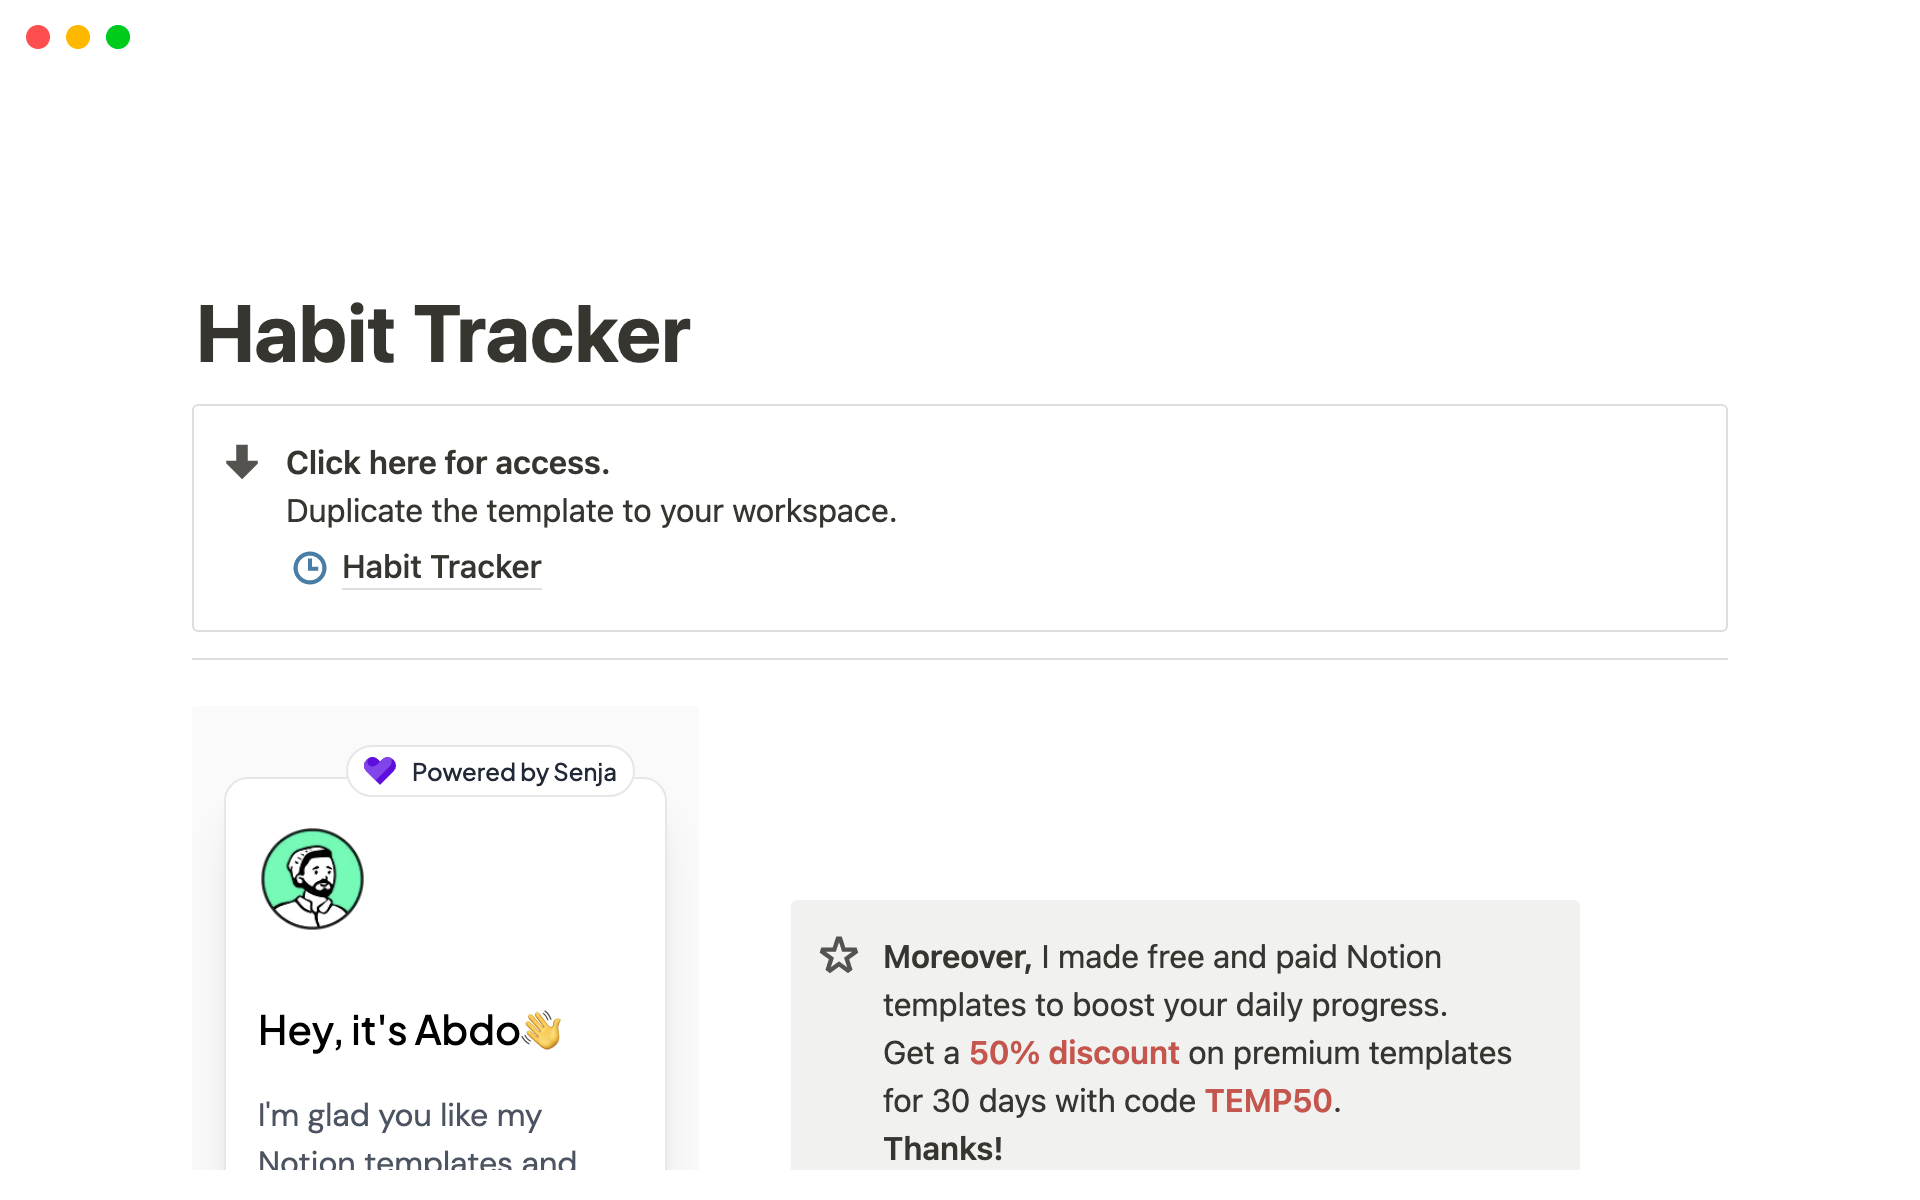Screen dimensions: 1920x1200
Task: Click the "Powered by Senja" text
Action: pos(514,772)
